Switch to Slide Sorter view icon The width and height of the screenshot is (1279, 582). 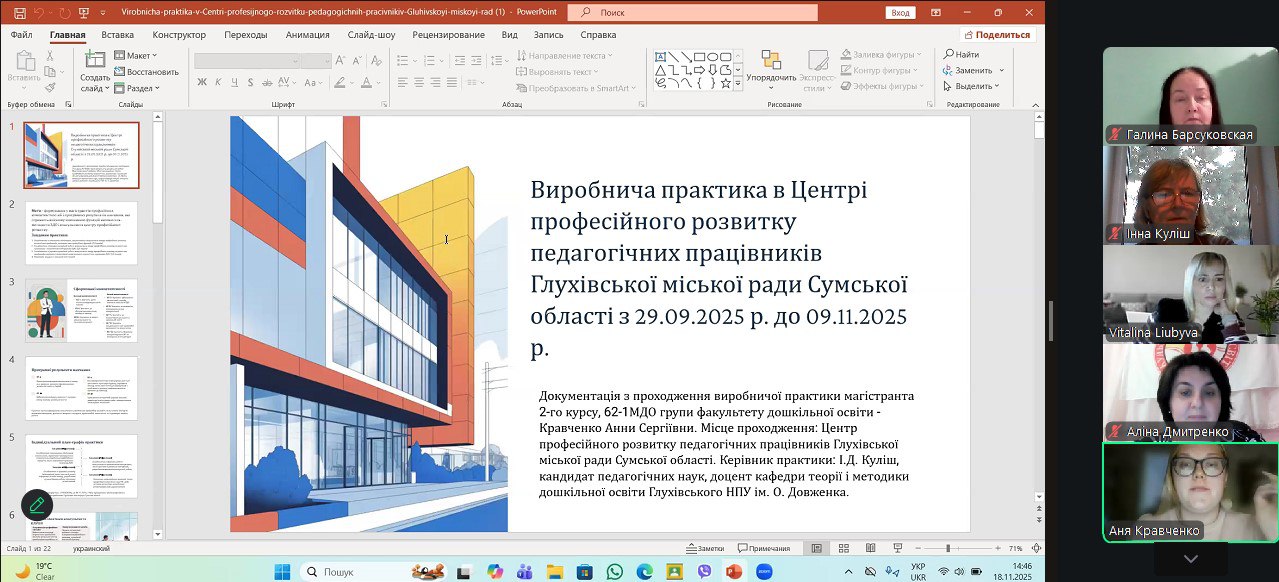845,548
